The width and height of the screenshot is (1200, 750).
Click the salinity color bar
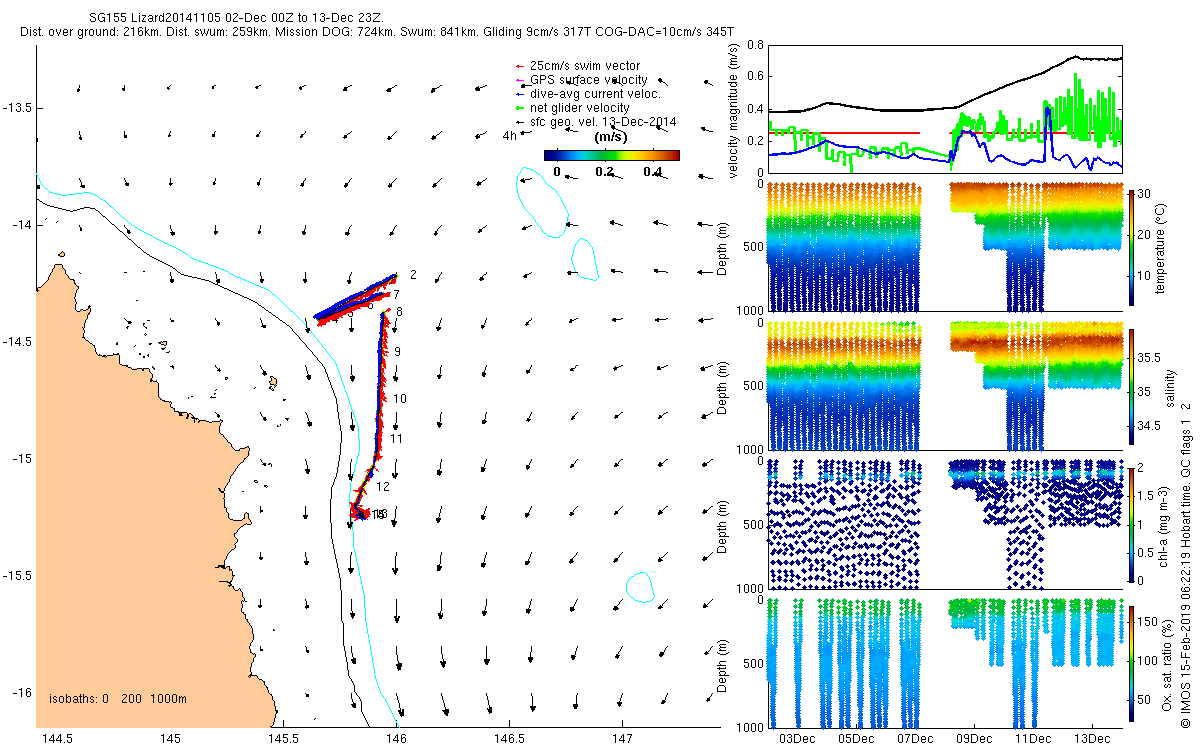point(1131,387)
